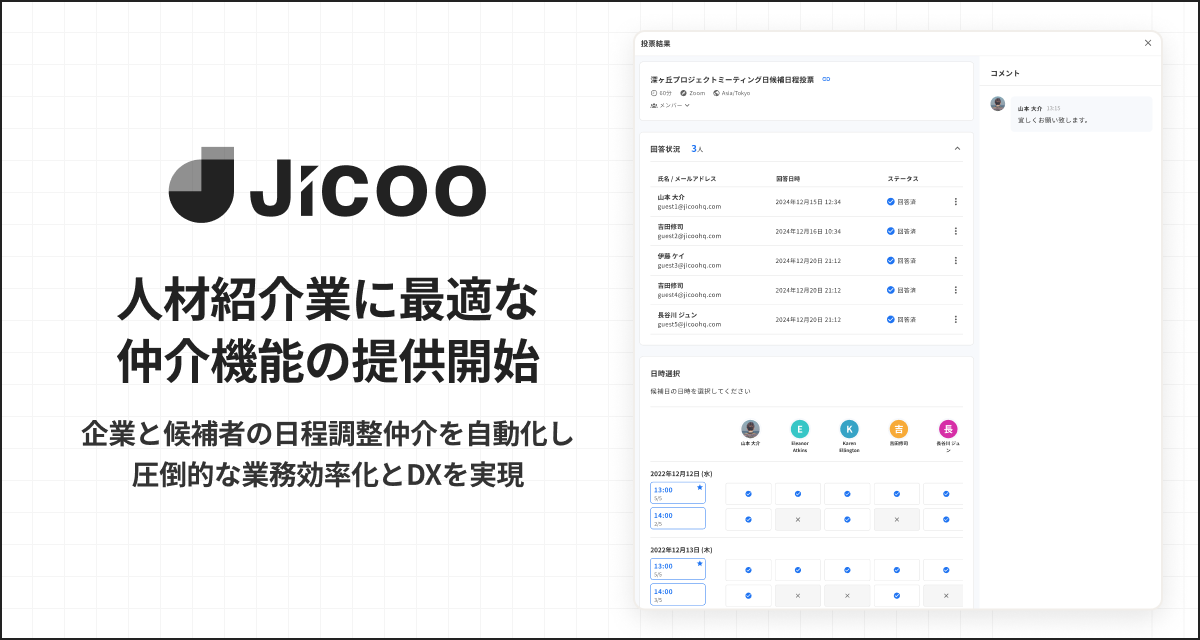
Task: Toggle 吉 column X cell for December 12 14:00
Action: [x=897, y=519]
